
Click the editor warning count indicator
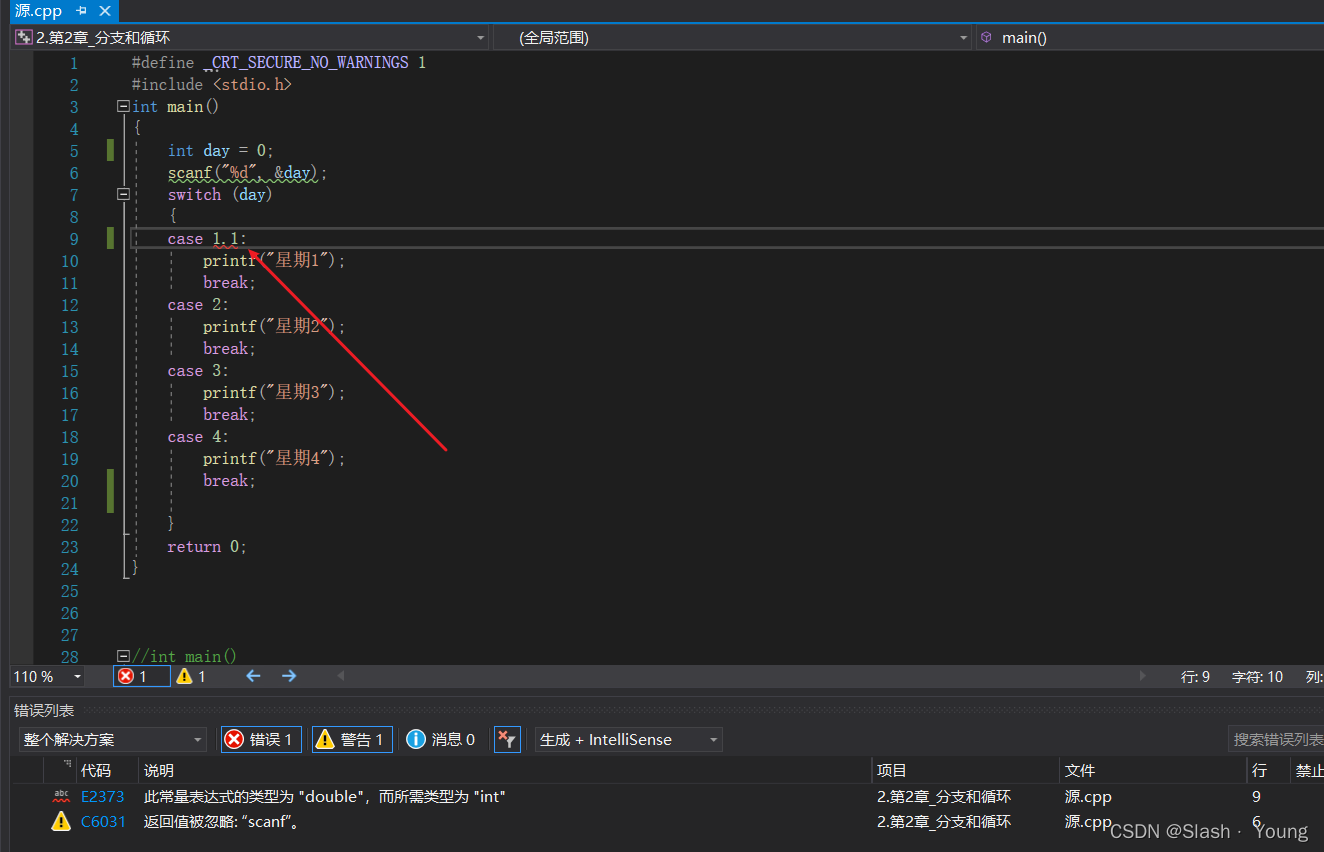pos(191,677)
